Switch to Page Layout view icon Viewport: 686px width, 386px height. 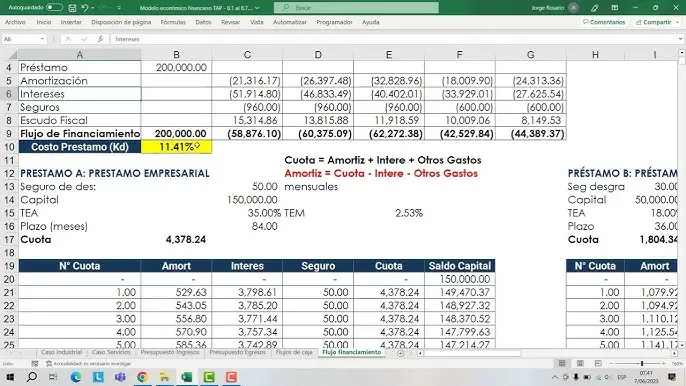580,363
